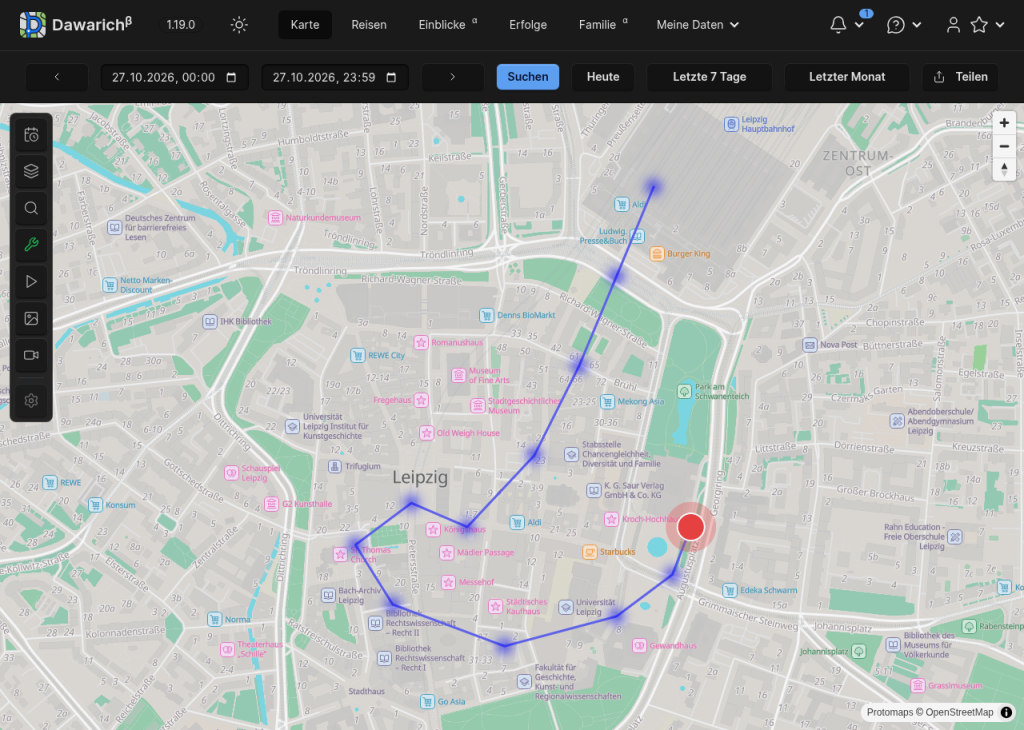Jump to Heute

(x=603, y=77)
